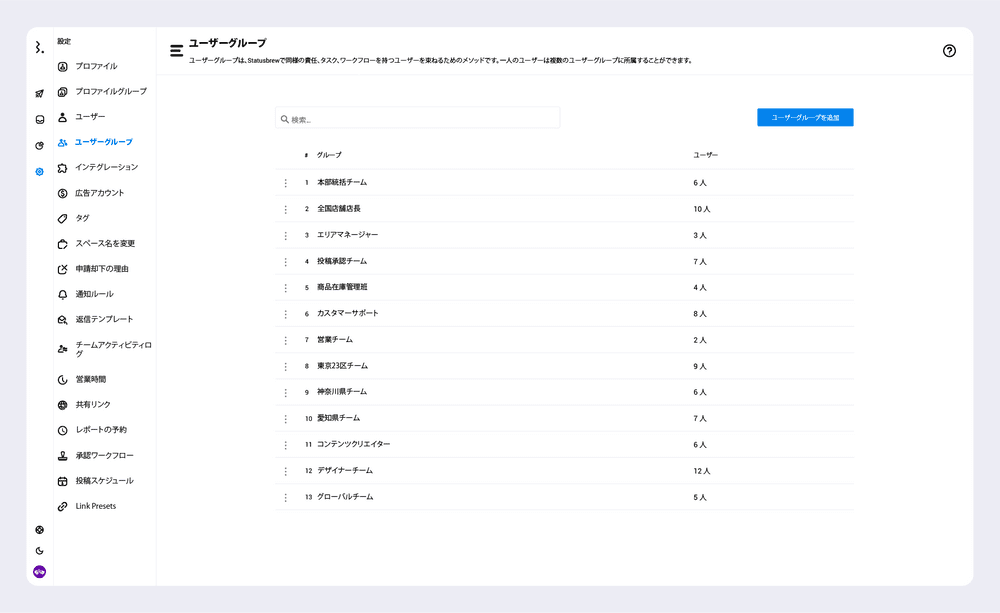The width and height of the screenshot is (1000, 613).
Task: Go to 承認ワークフロー settings page
Action: click(x=104, y=456)
